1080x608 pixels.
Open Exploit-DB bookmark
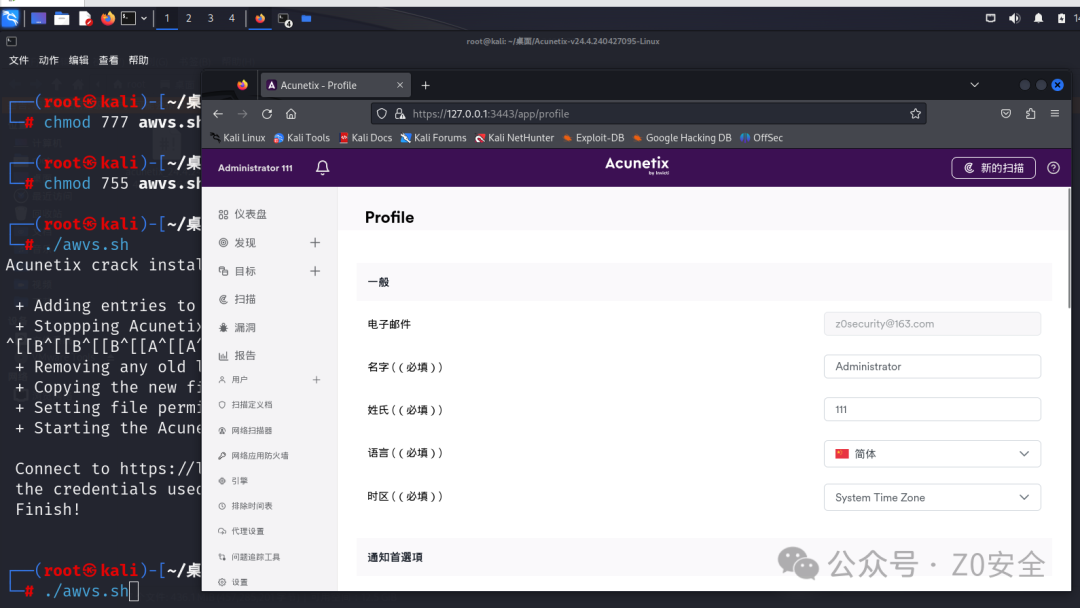[x=593, y=138]
